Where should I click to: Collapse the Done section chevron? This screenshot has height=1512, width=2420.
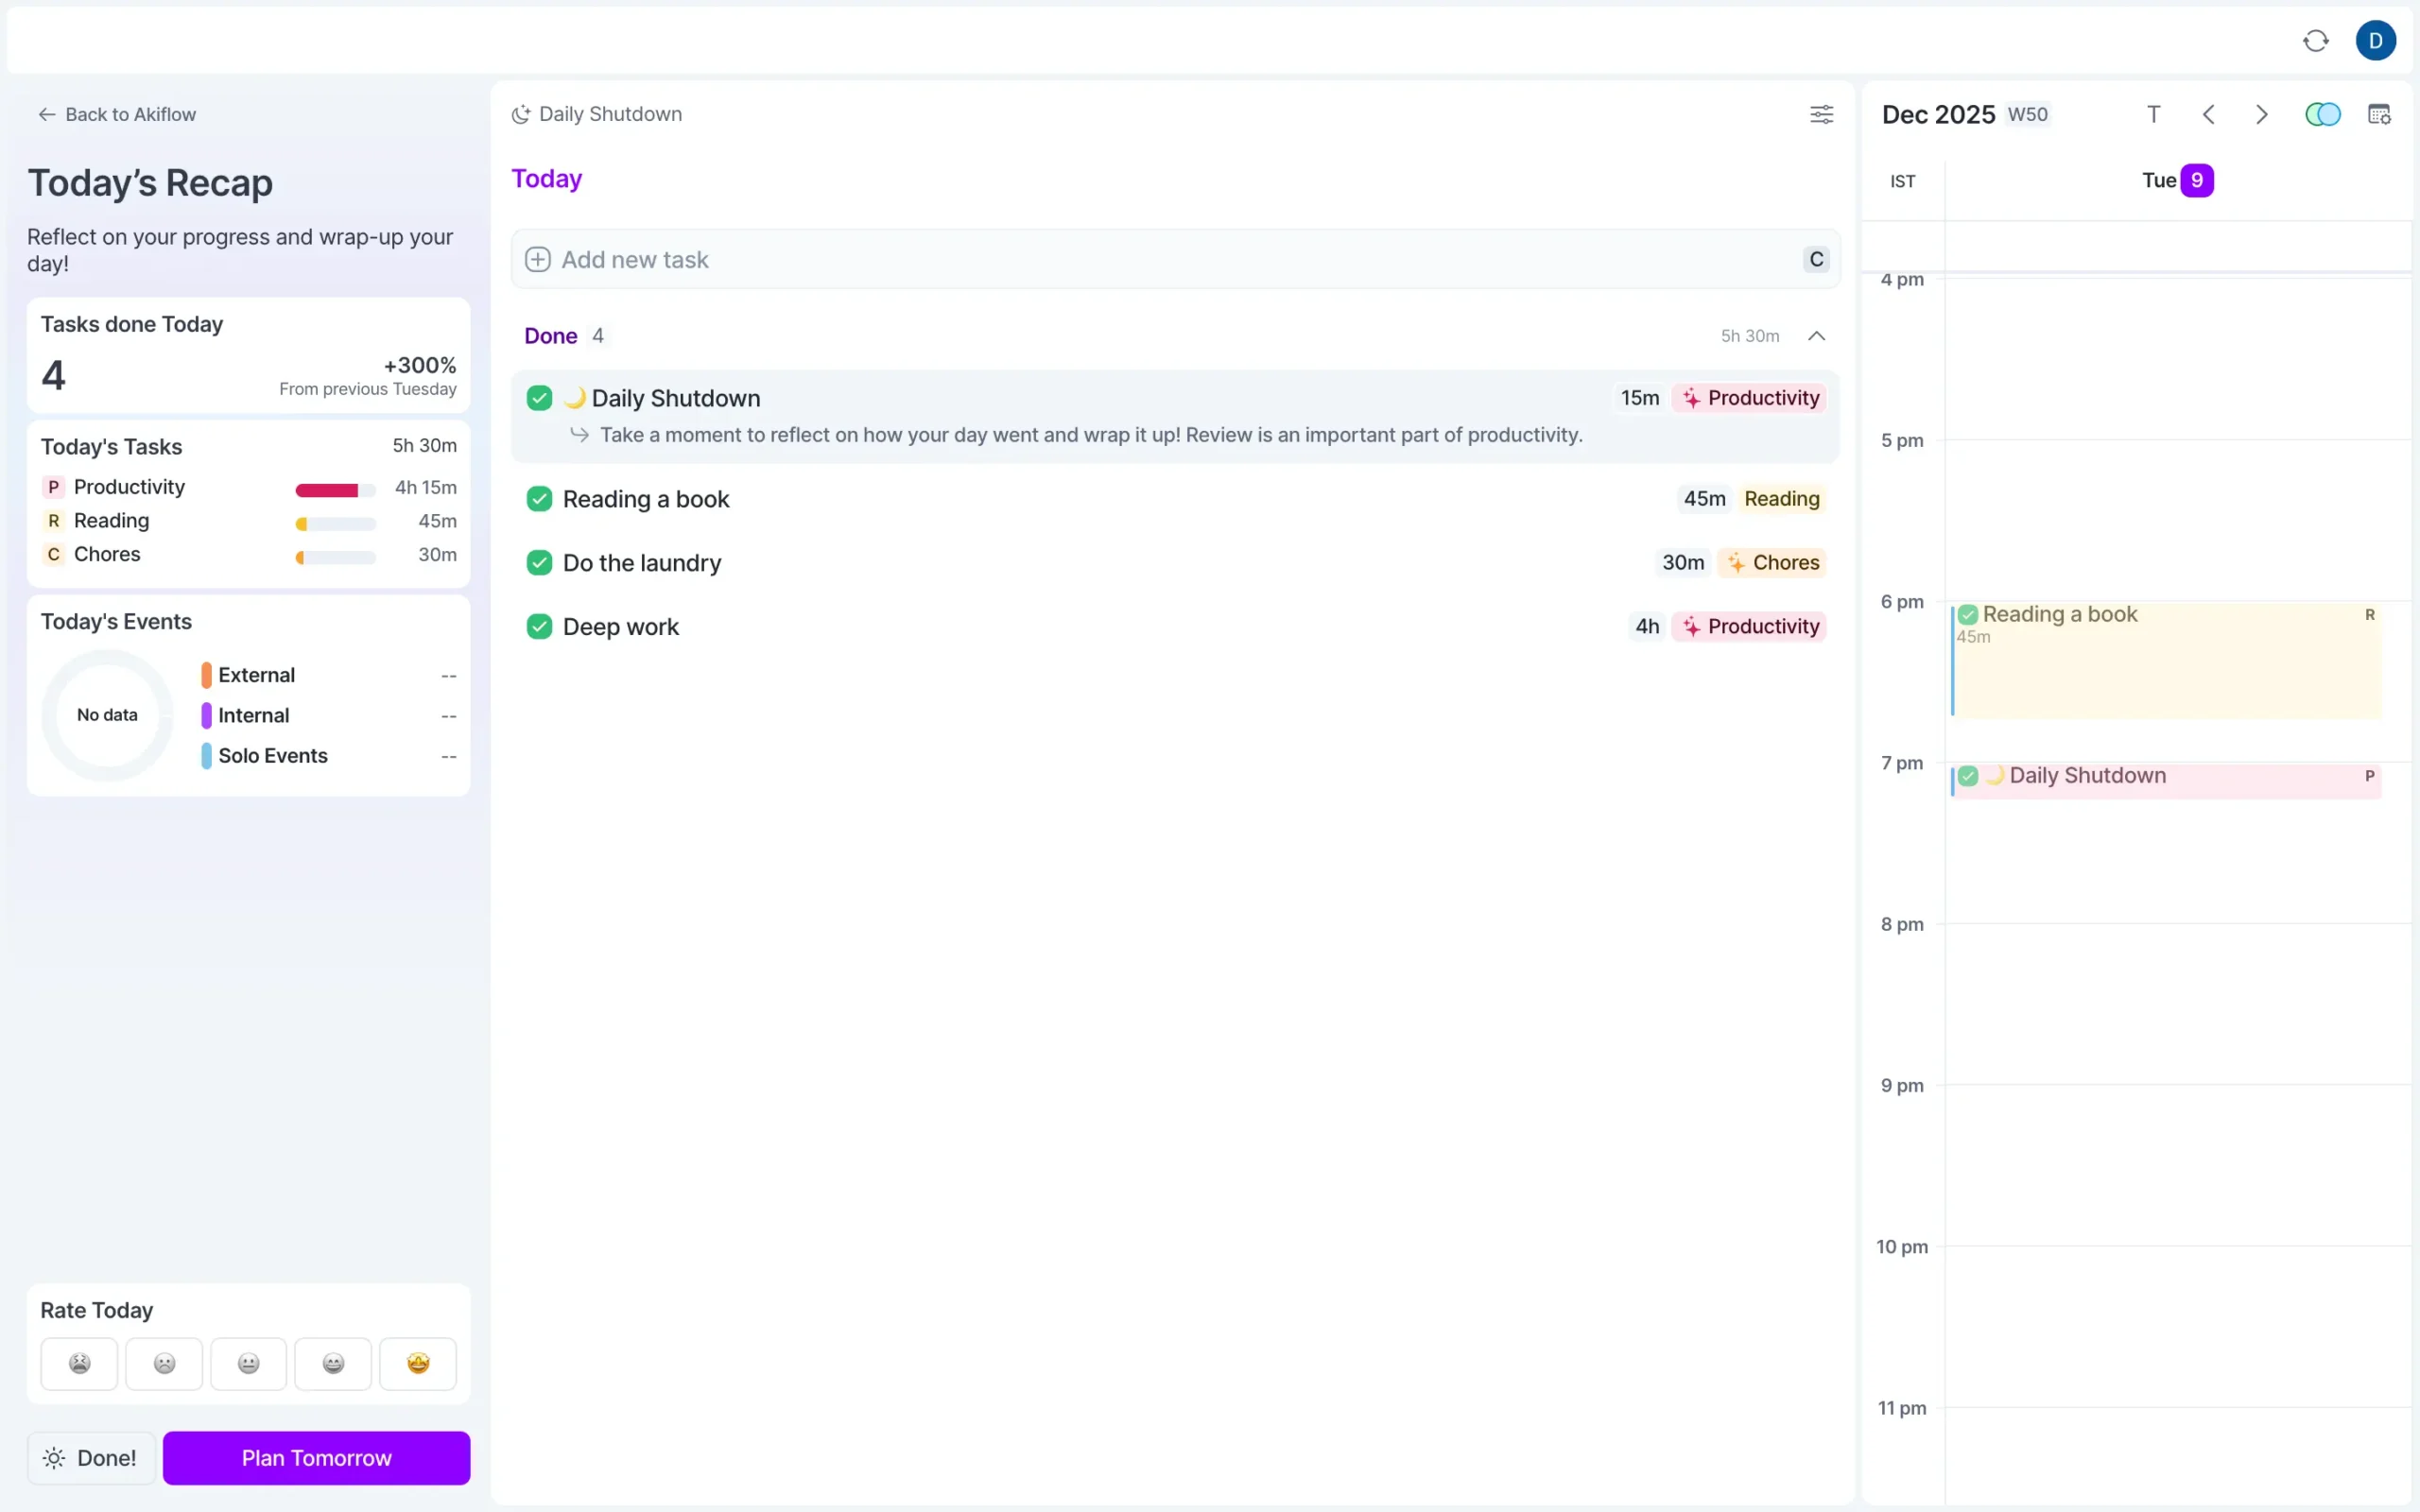pyautogui.click(x=1816, y=336)
